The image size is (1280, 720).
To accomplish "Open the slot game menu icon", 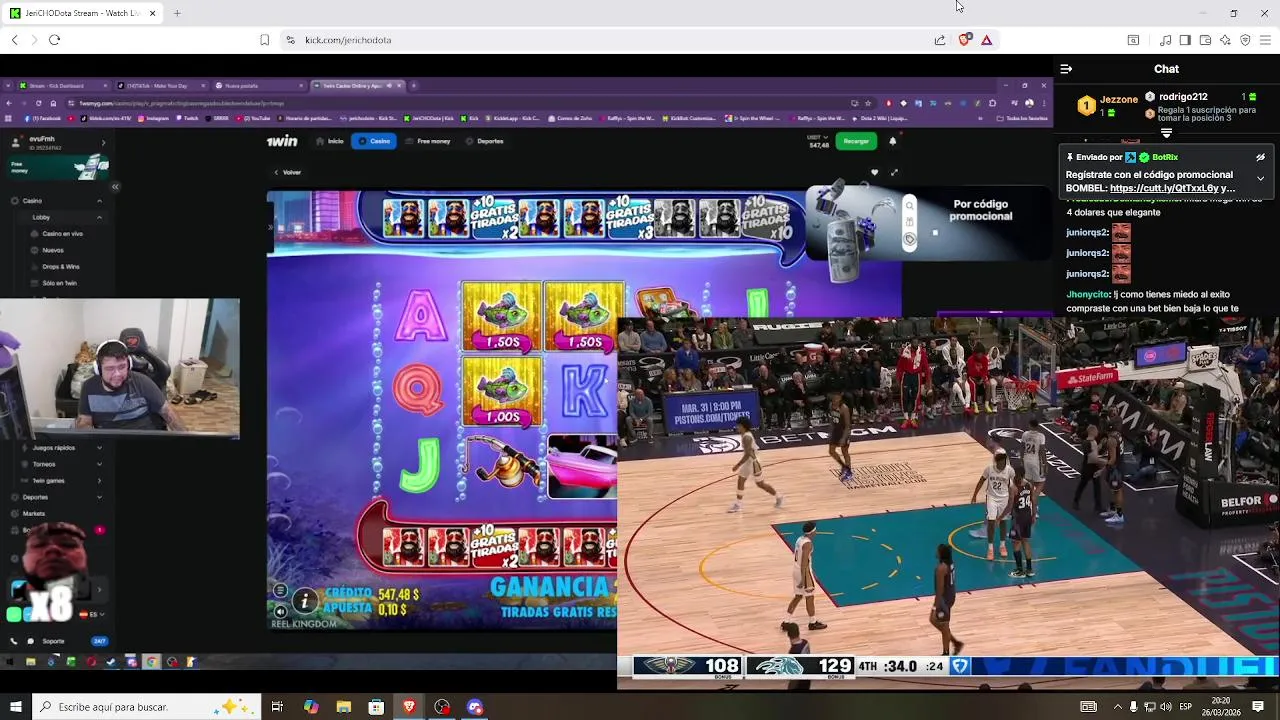I will point(280,591).
